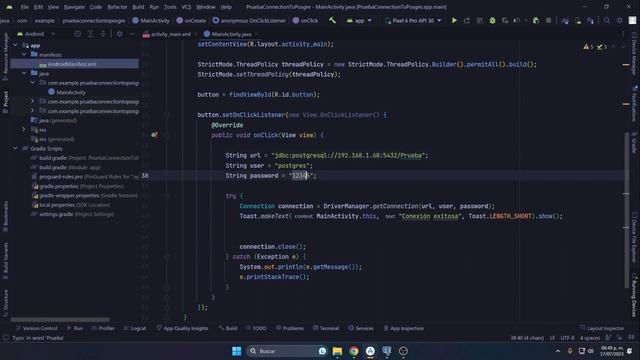Click Collapse All in Project panel toolbar
Viewport: 640px width, 360px height.
(x=103, y=34)
